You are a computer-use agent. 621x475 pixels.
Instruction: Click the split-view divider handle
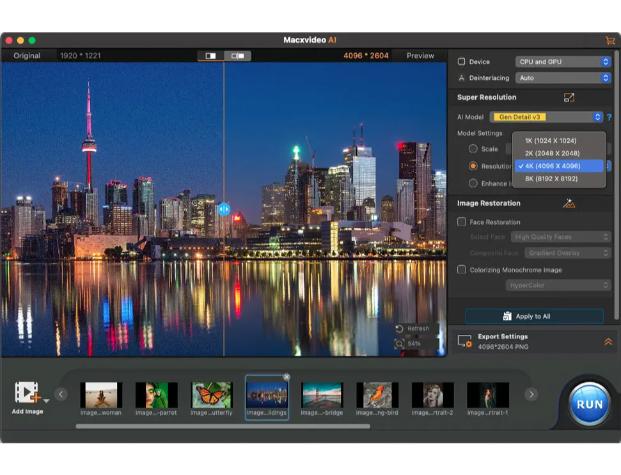[x=224, y=209]
